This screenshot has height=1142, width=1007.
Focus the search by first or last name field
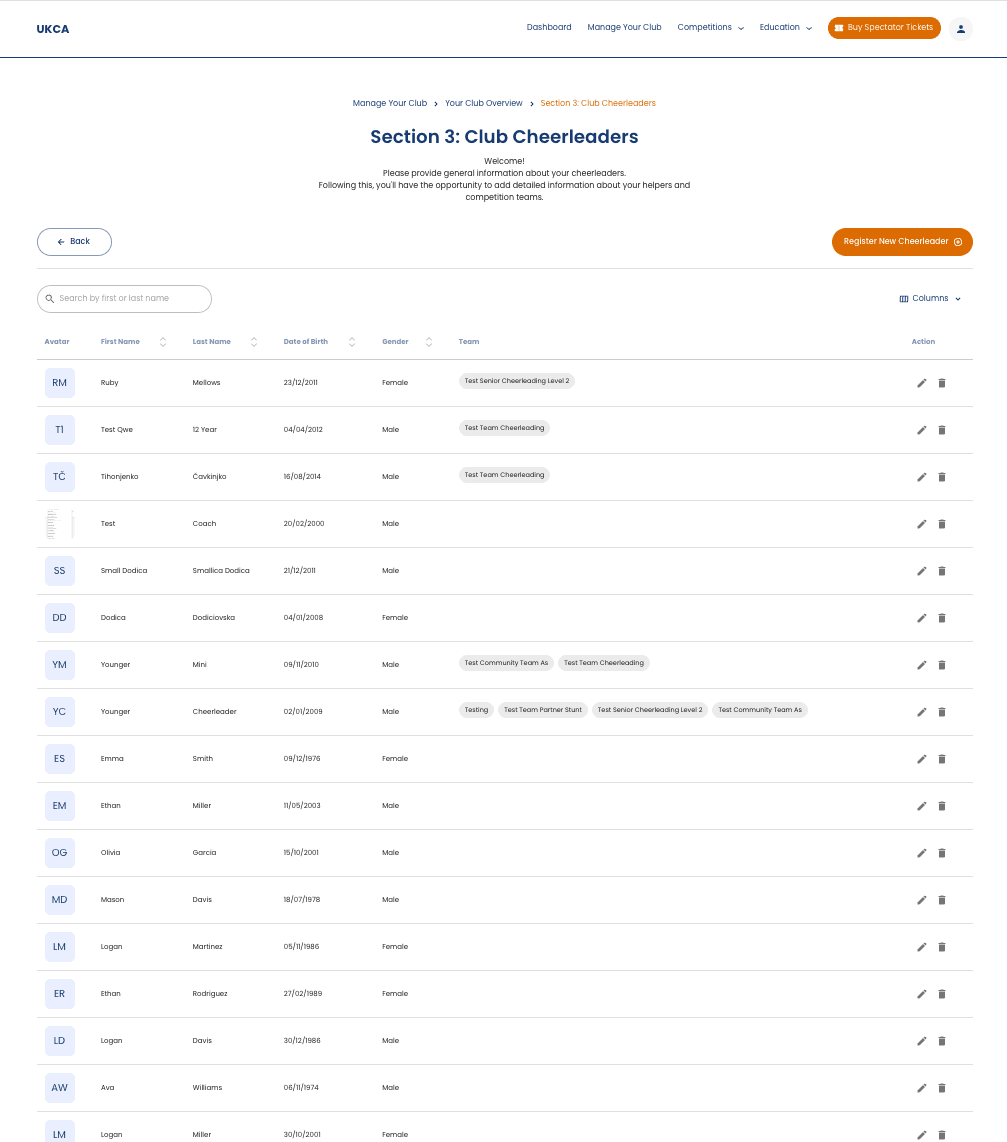125,299
